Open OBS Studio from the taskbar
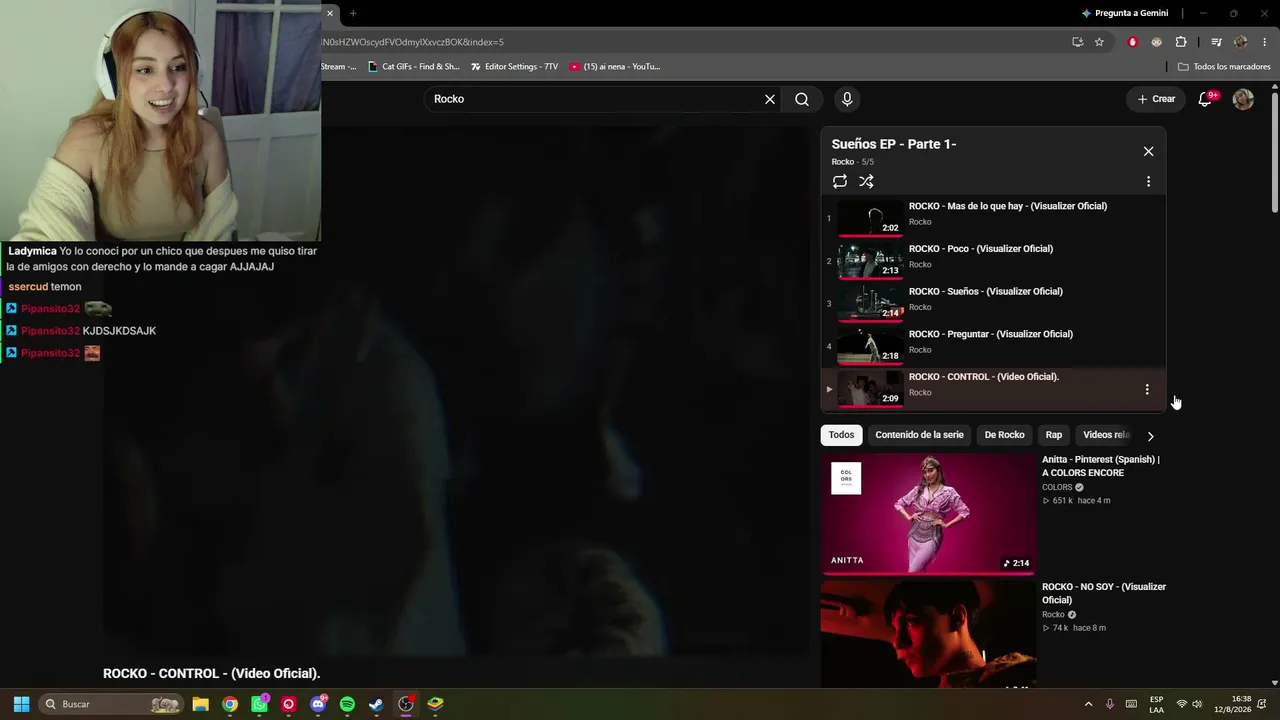 point(406,704)
